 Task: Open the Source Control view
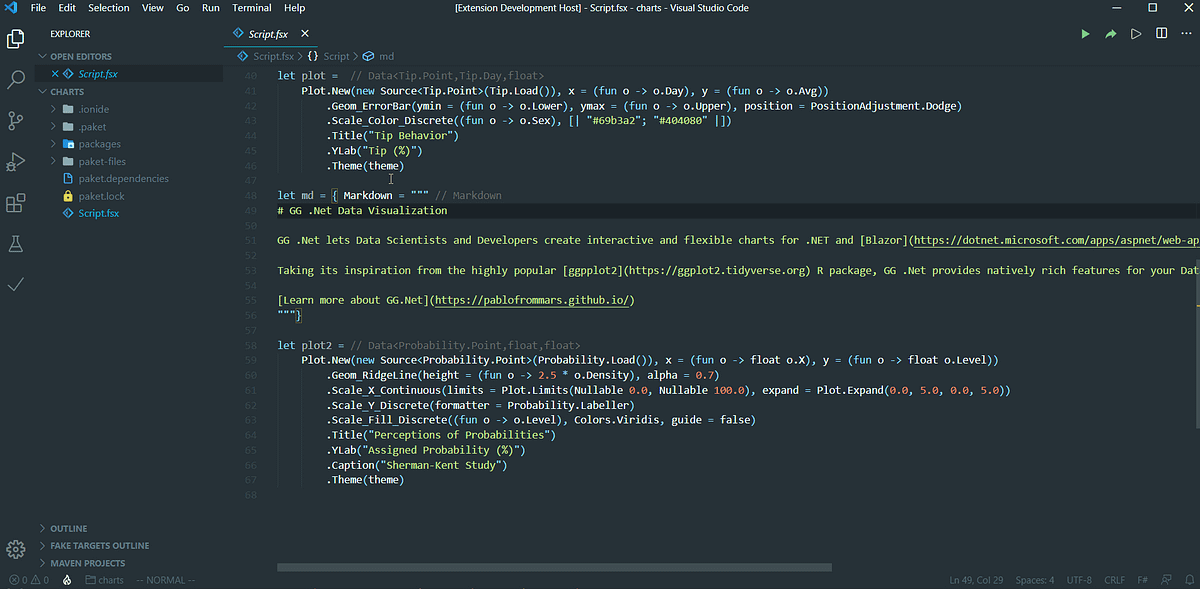15,119
